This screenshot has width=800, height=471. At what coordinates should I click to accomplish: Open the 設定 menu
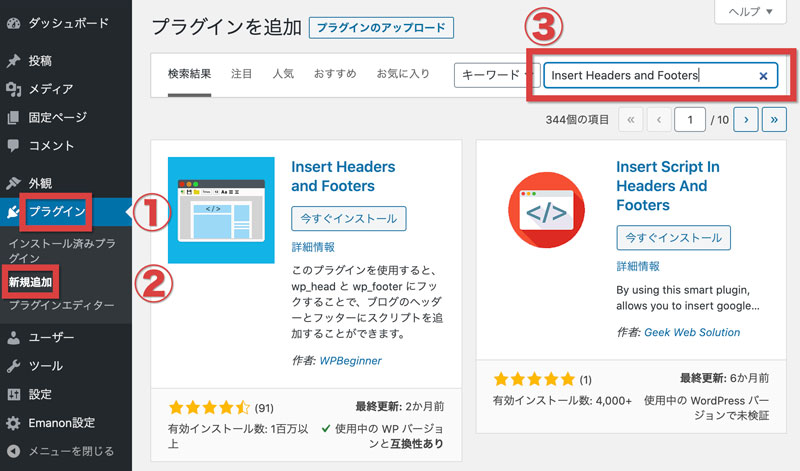point(40,394)
